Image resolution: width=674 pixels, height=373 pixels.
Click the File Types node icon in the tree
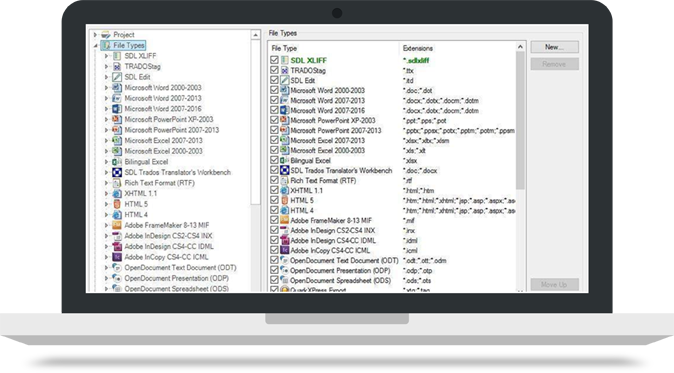(106, 45)
